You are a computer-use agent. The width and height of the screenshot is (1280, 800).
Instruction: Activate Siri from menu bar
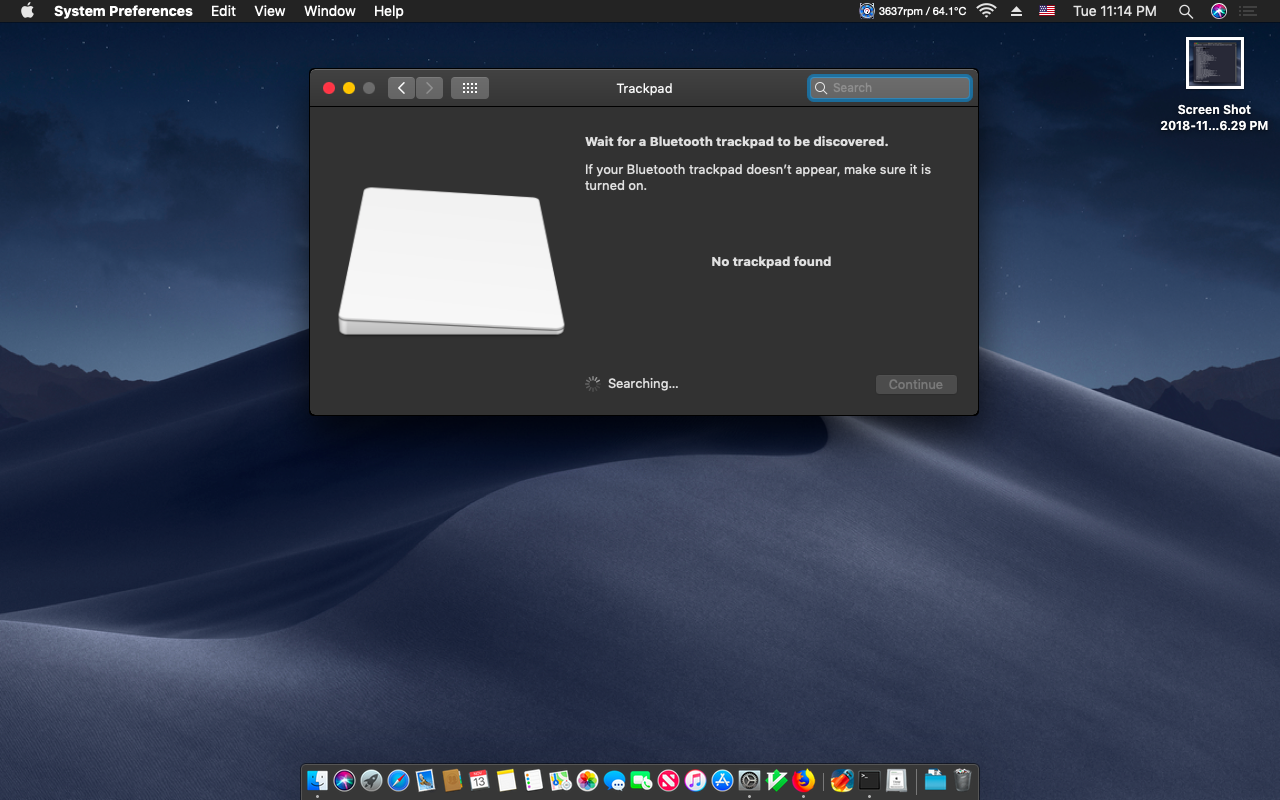click(x=1218, y=11)
